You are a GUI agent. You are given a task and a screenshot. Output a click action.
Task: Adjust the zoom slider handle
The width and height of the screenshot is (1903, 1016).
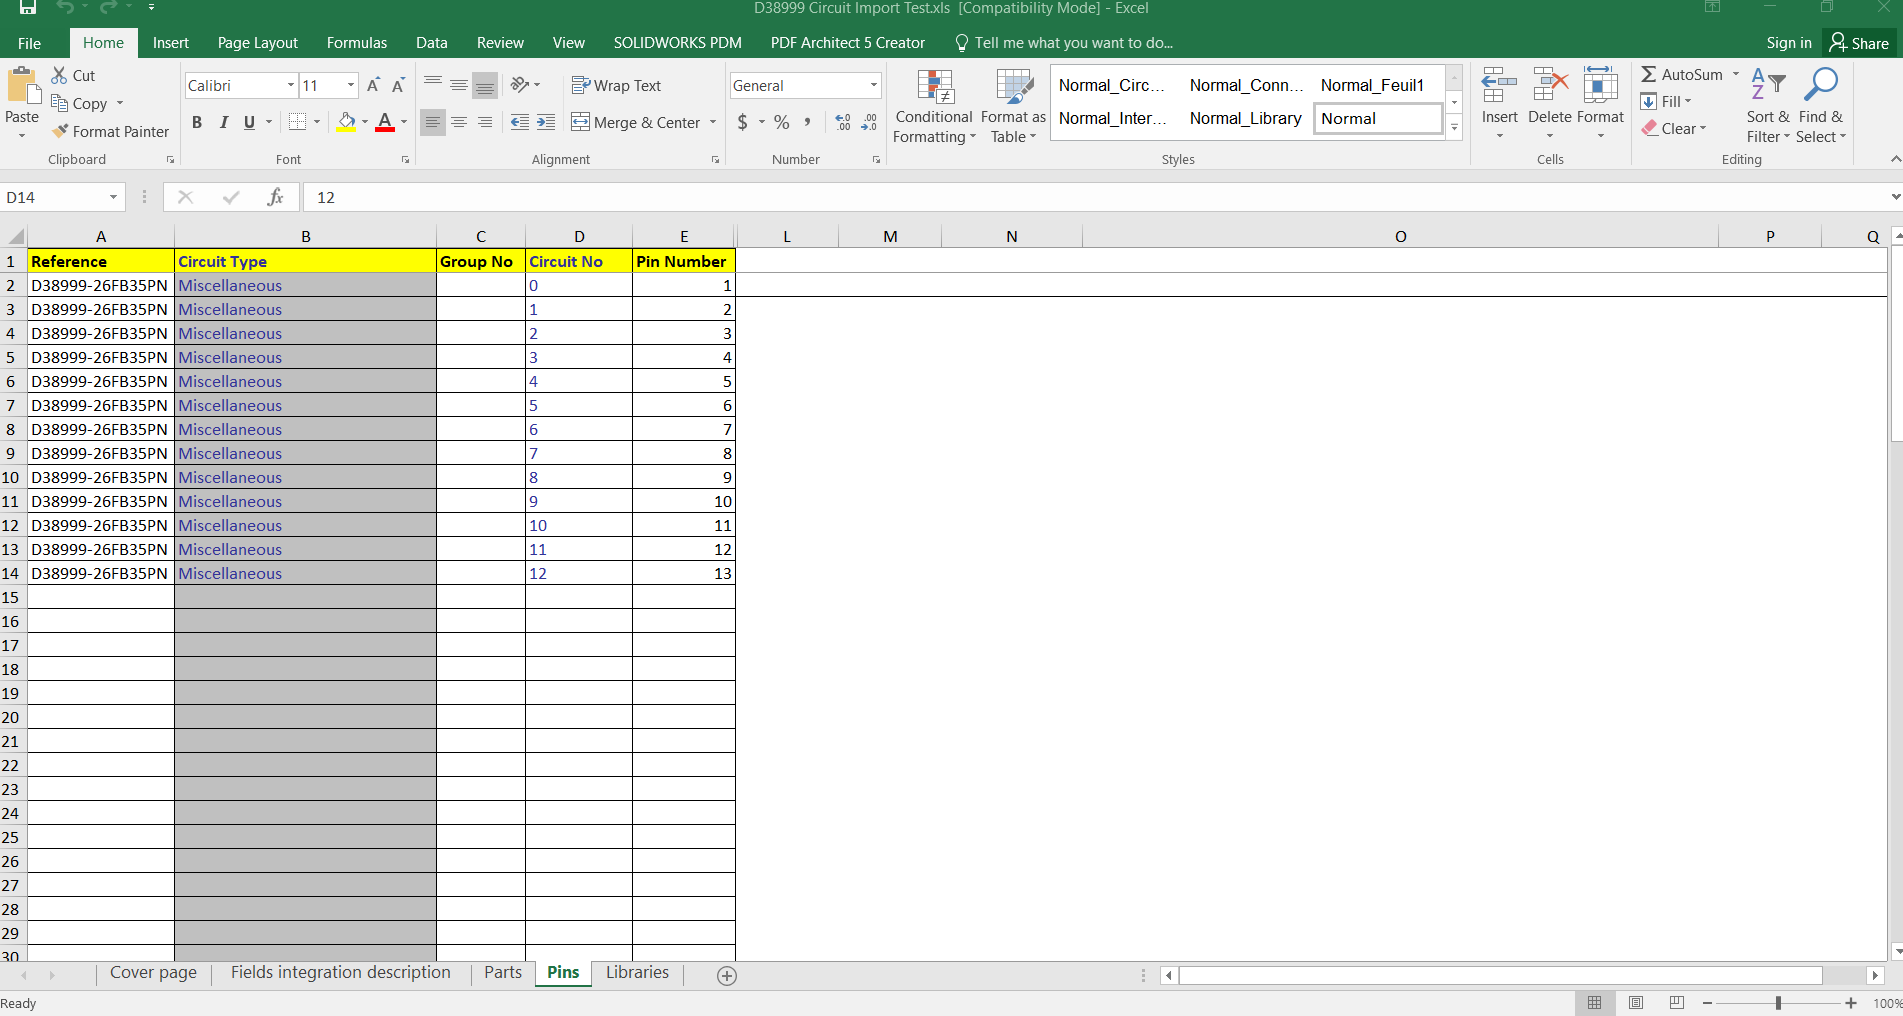coord(1778,1003)
